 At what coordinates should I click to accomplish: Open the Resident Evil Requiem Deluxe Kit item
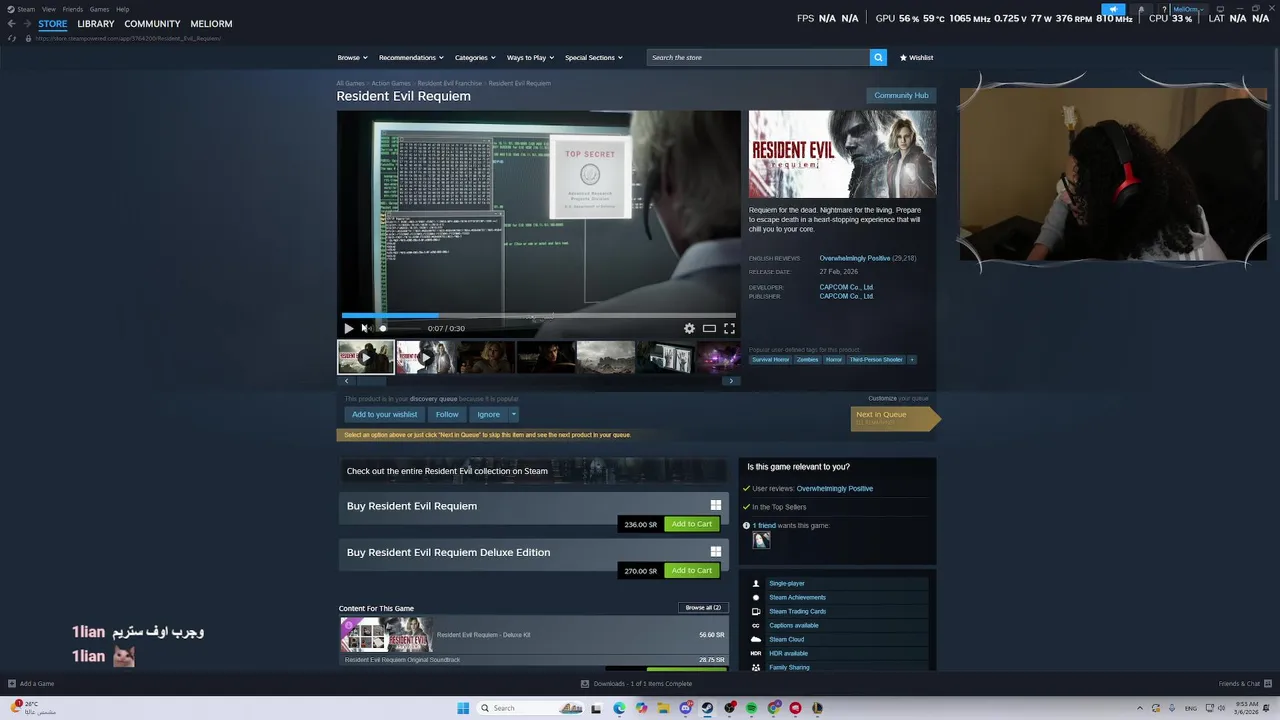533,635
